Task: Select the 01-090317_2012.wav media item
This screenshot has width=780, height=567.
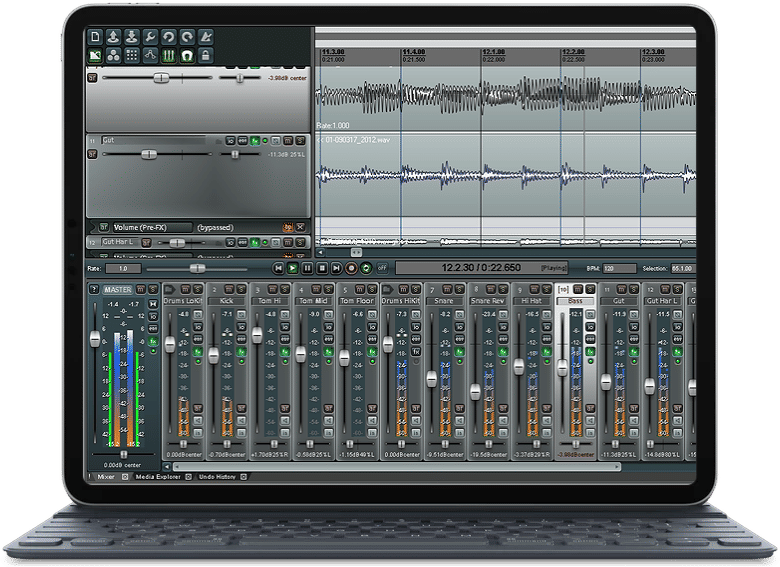Action: (x=505, y=174)
